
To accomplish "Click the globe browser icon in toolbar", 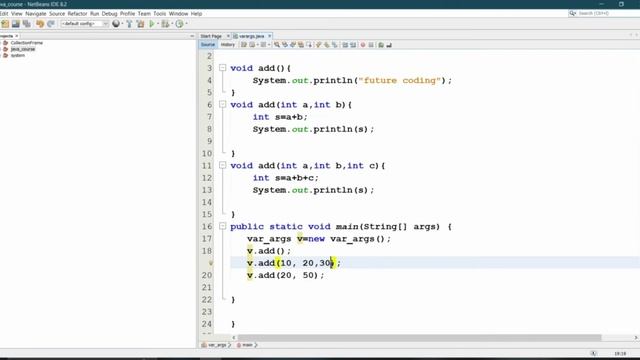I will [x=116, y=24].
